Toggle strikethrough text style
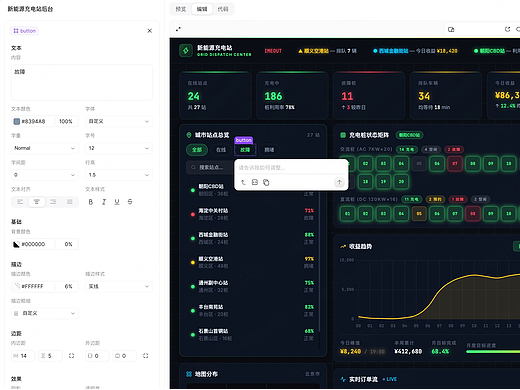Viewport: 520px width, 390px height. (130, 202)
